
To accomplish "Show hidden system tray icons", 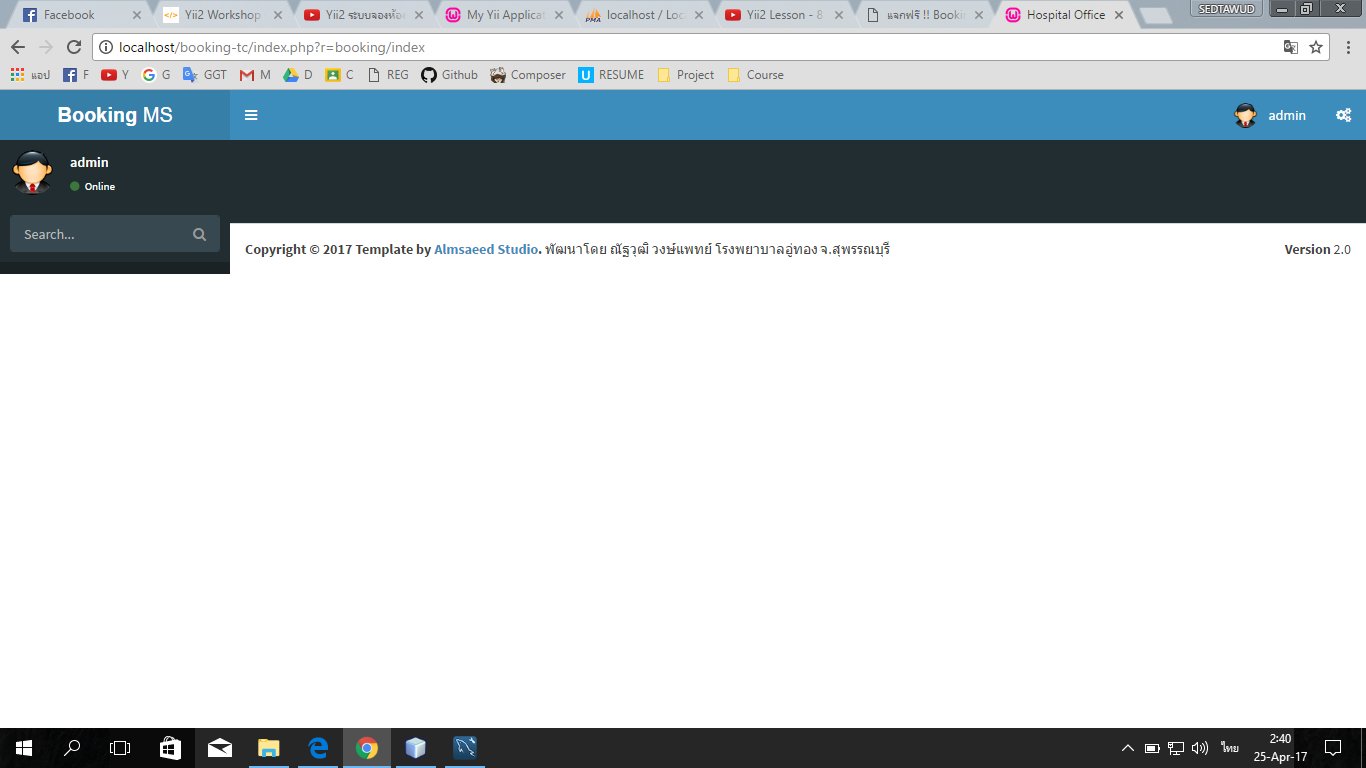I will [x=1128, y=748].
